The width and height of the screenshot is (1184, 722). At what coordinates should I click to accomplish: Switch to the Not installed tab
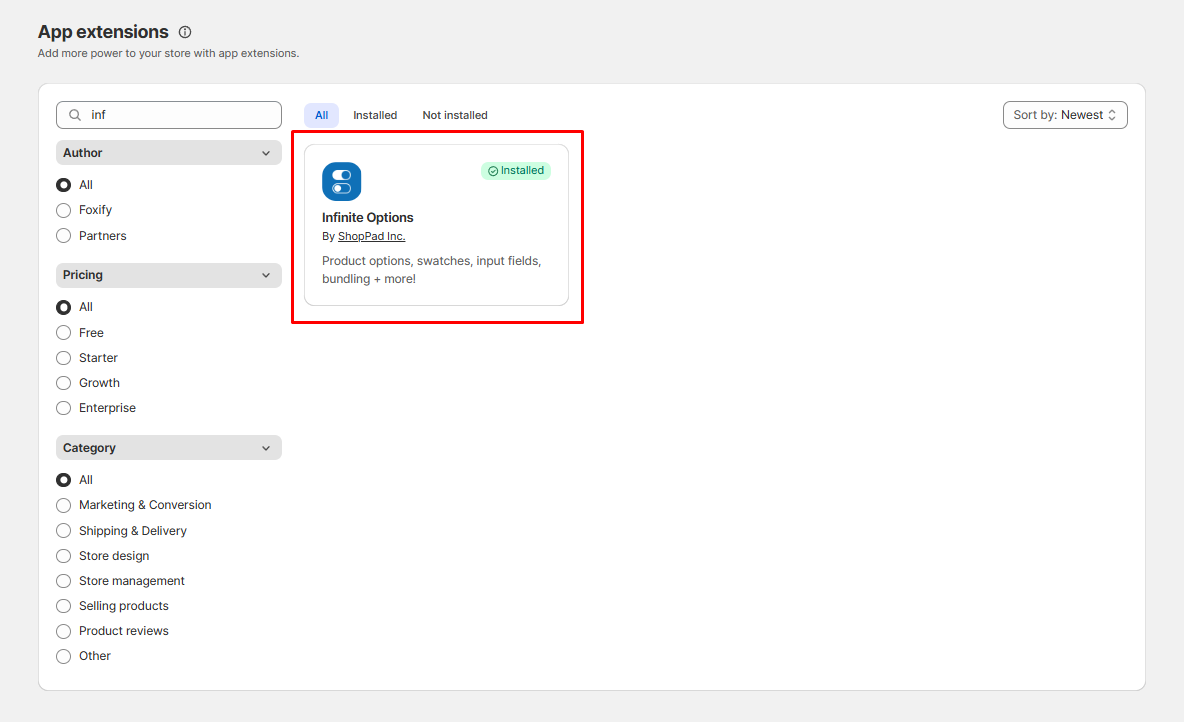(455, 115)
